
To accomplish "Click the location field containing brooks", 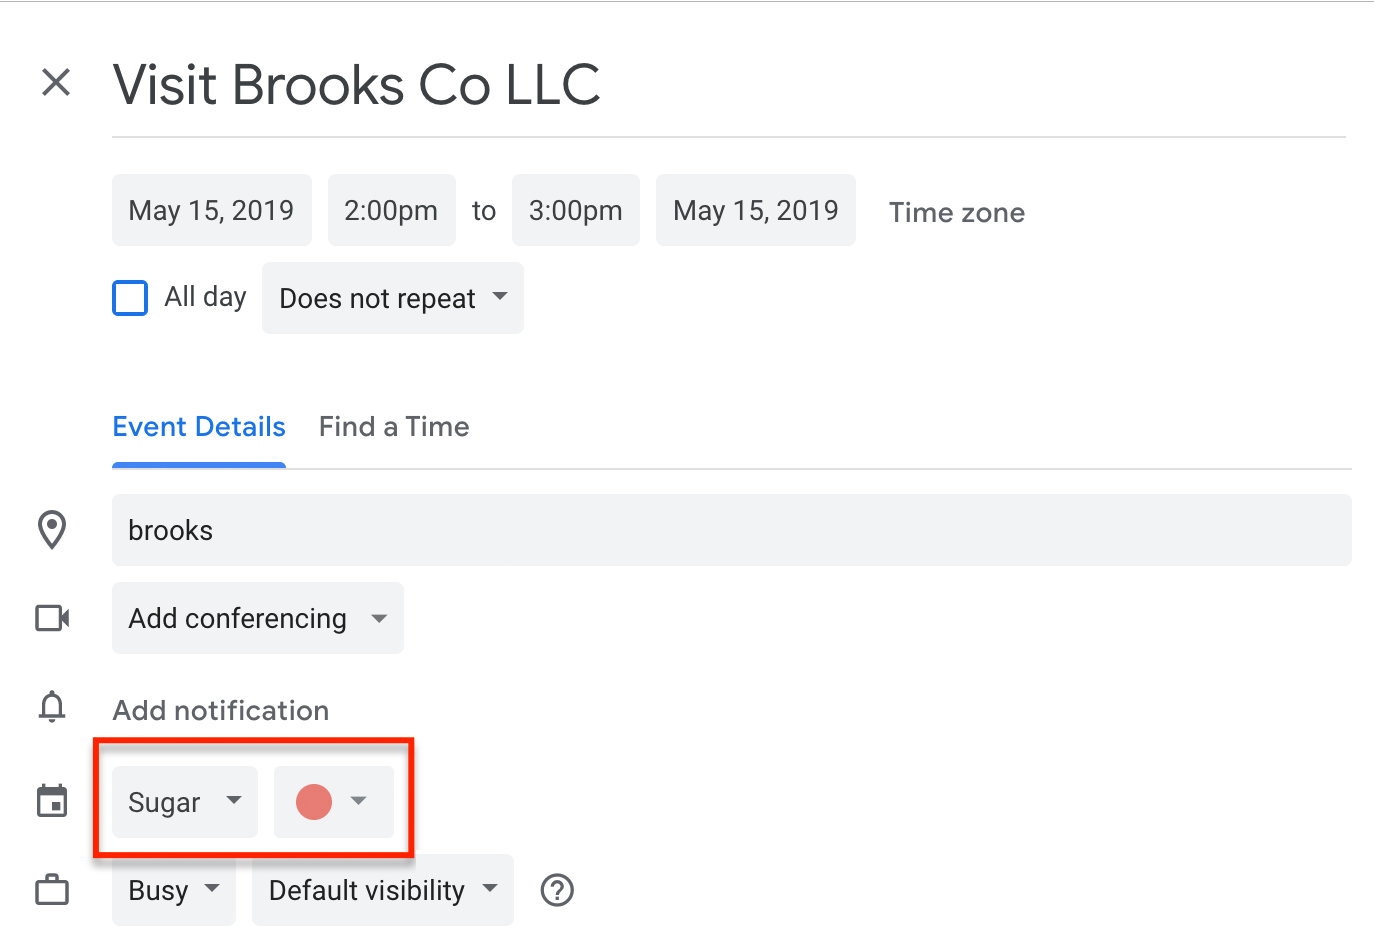I will [731, 530].
